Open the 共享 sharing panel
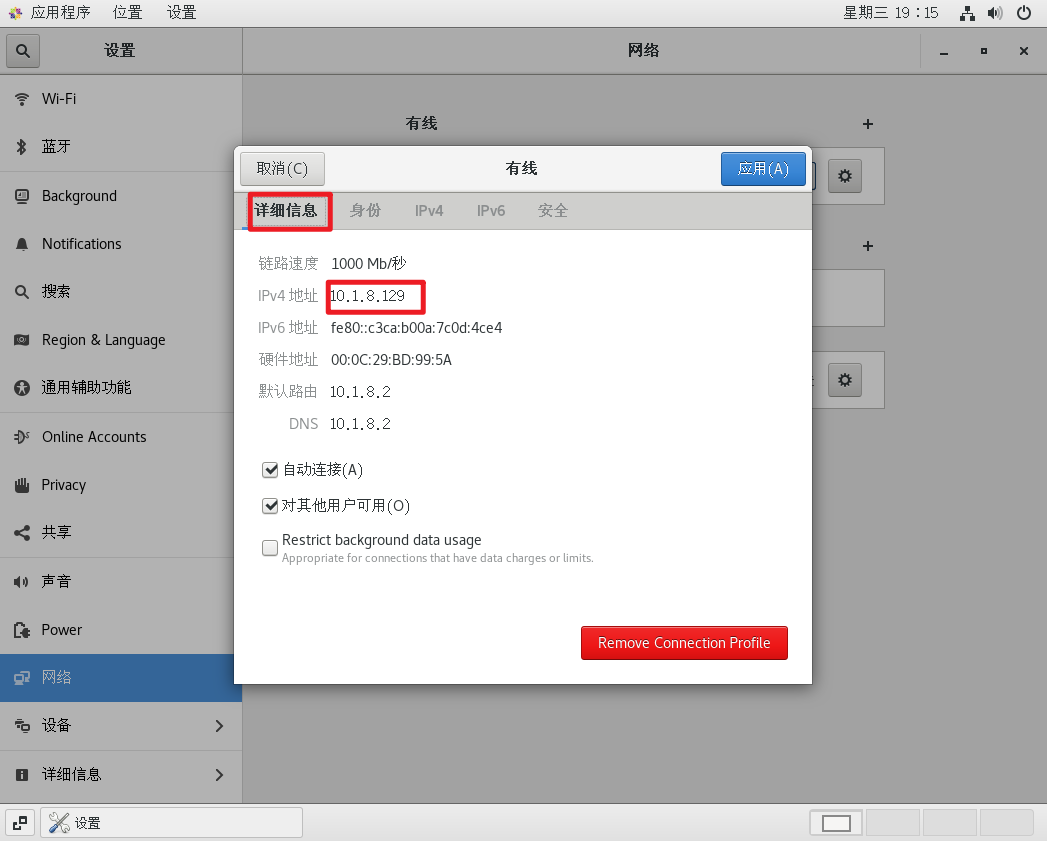The height and width of the screenshot is (841, 1047). (121, 532)
